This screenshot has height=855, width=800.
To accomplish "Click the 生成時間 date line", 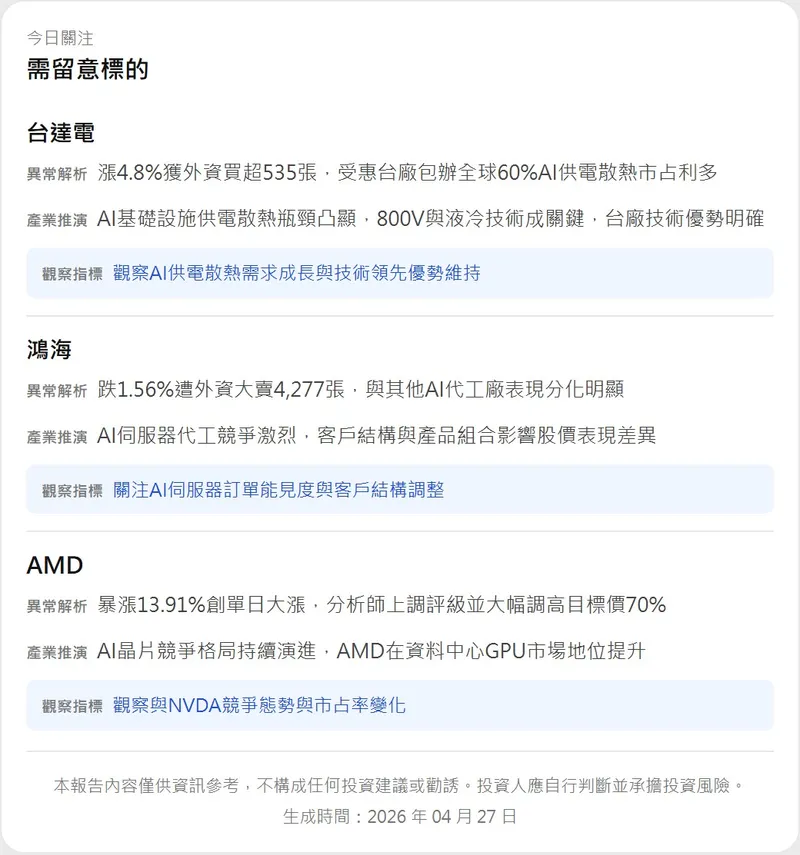I will [x=400, y=816].
